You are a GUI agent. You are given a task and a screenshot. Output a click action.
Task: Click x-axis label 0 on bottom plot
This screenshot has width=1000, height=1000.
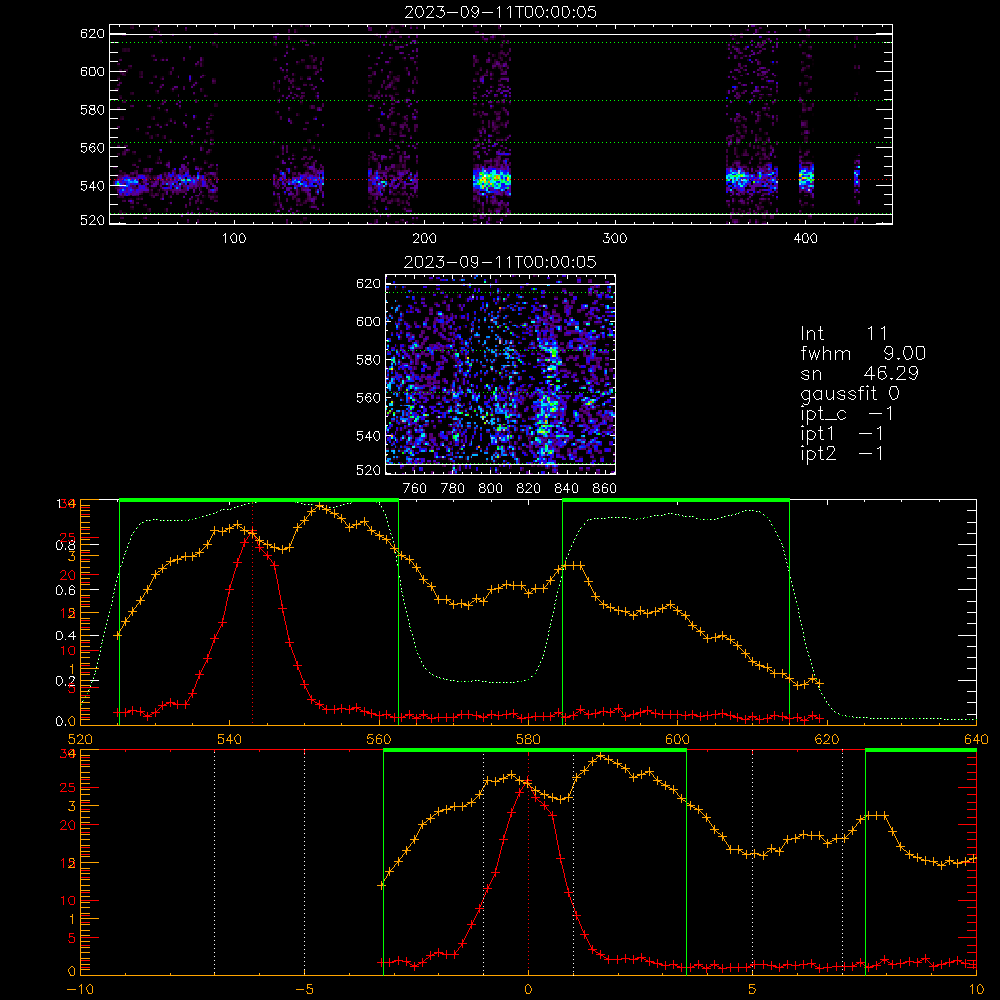pyautogui.click(x=528, y=990)
